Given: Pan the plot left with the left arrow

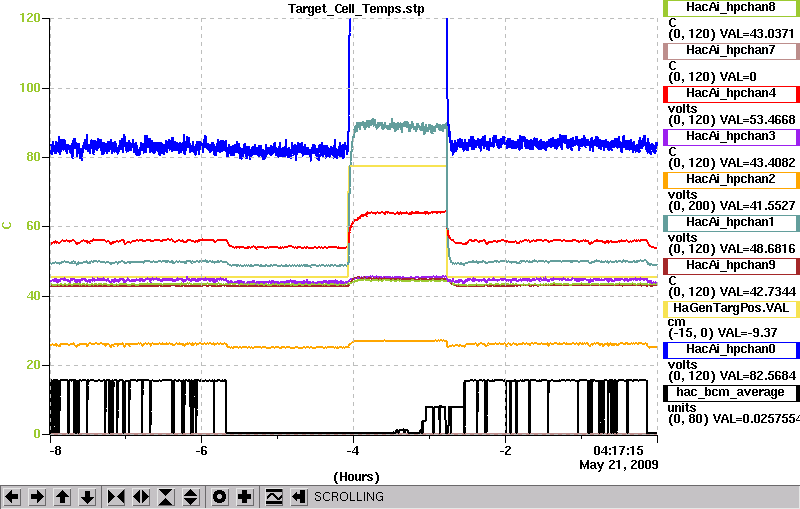Looking at the screenshot, I should tap(12, 497).
